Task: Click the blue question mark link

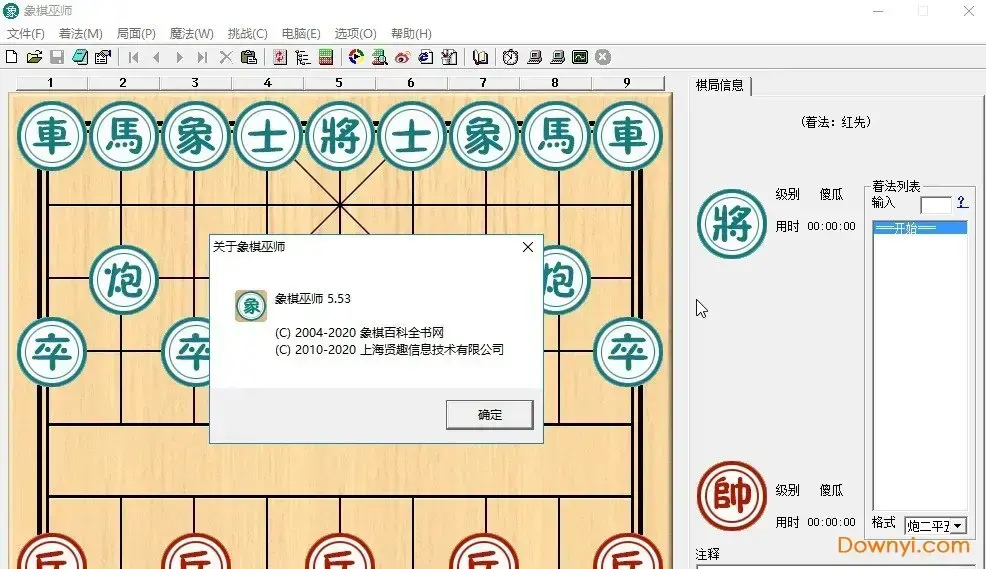Action: (961, 202)
